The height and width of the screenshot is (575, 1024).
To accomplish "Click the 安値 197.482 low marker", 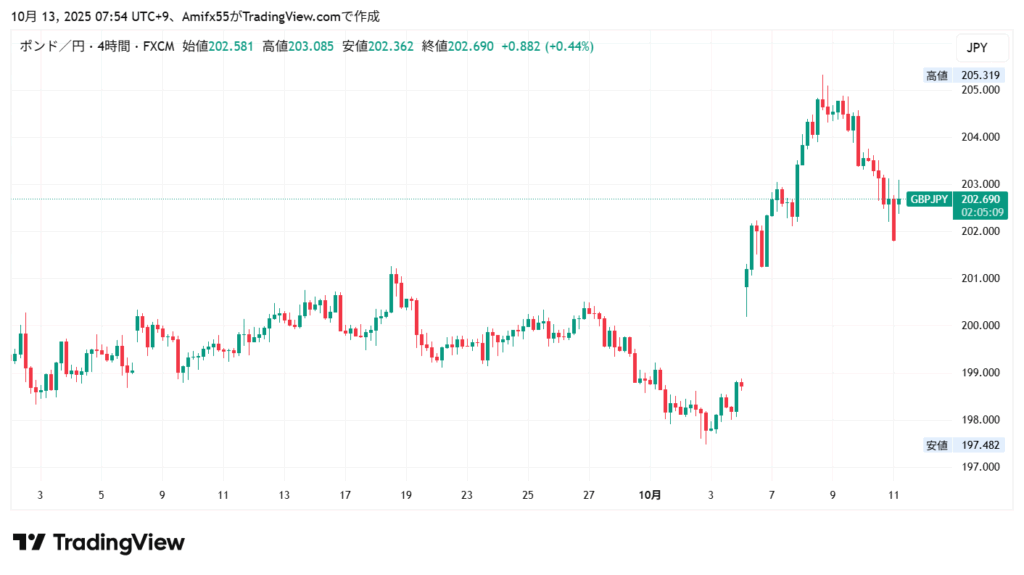I will pos(963,445).
